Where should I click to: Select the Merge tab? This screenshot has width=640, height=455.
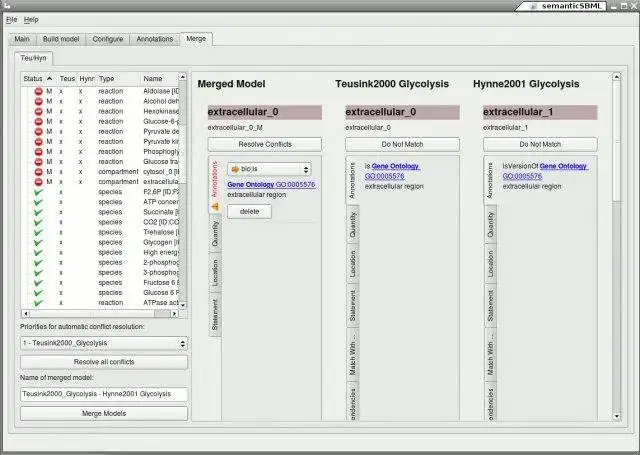click(x=196, y=39)
